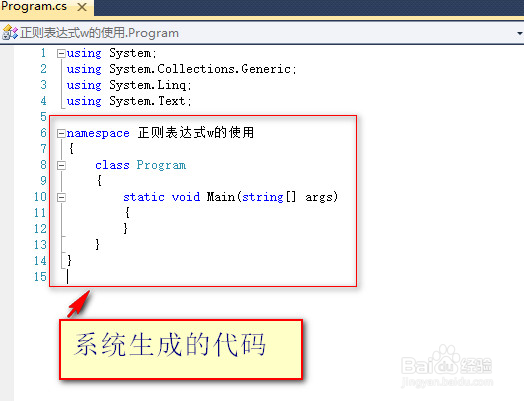Click the 'void' keyword on line 10

pos(186,197)
